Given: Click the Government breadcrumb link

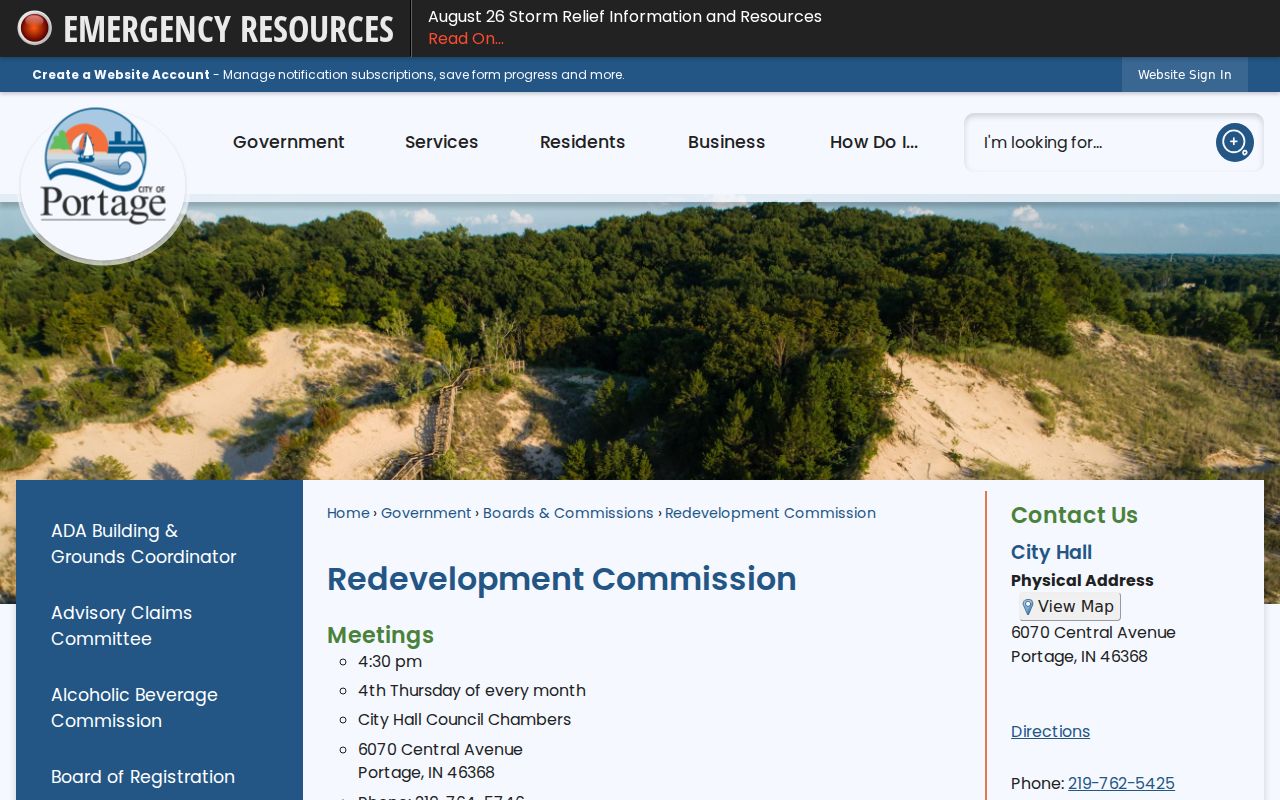Looking at the screenshot, I should tap(426, 513).
